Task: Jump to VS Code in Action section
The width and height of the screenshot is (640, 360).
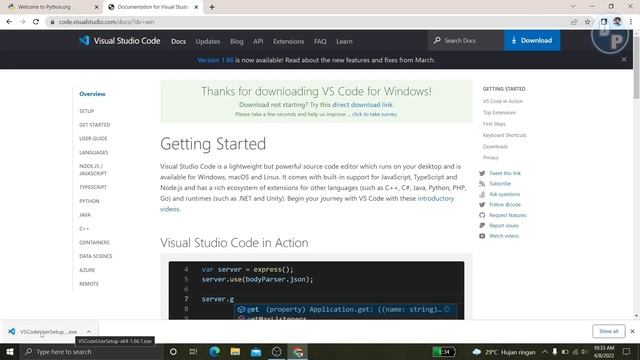Action: point(502,101)
